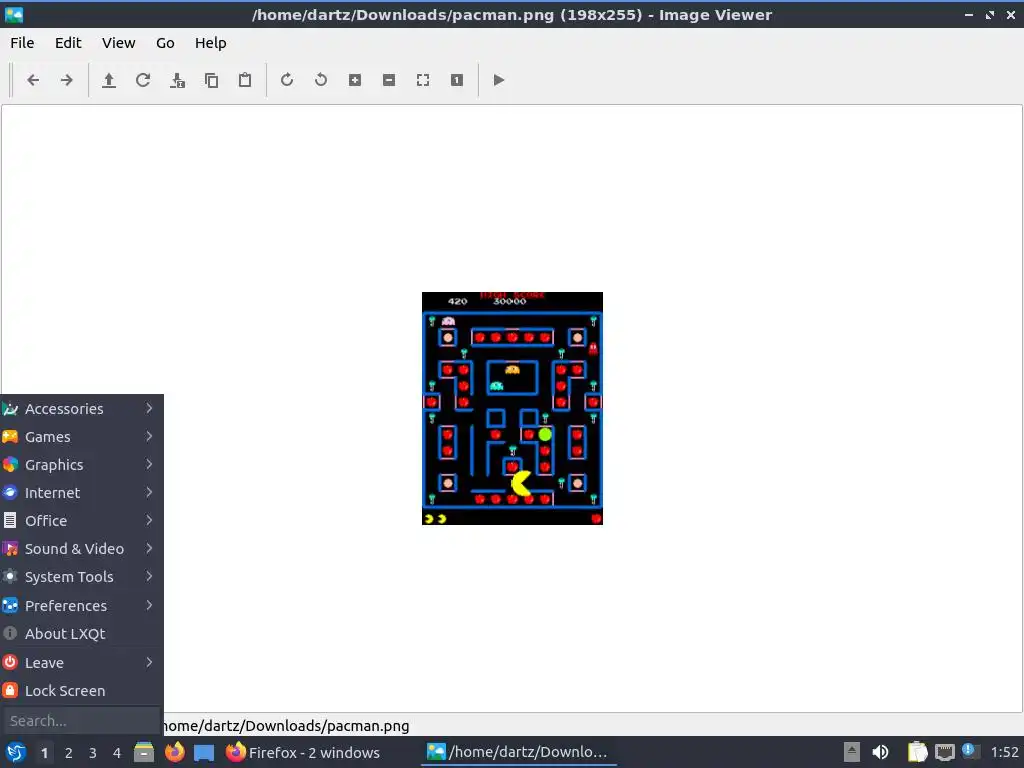The width and height of the screenshot is (1024, 768).
Task: Click the chevron beside Sound & Video
Action: tap(149, 549)
